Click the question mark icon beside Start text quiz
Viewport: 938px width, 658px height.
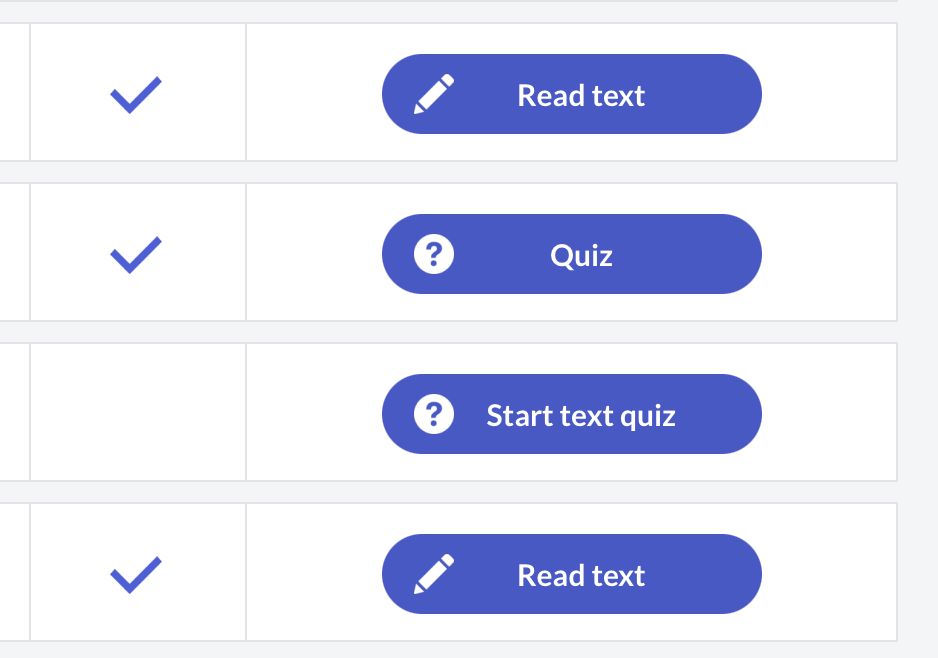pos(434,414)
